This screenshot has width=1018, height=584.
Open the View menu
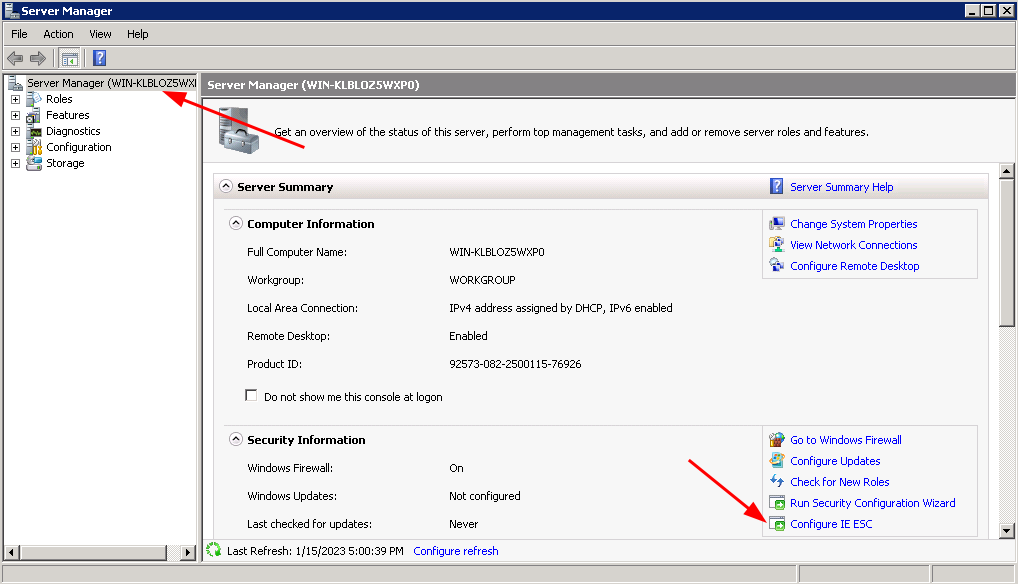[x=100, y=33]
